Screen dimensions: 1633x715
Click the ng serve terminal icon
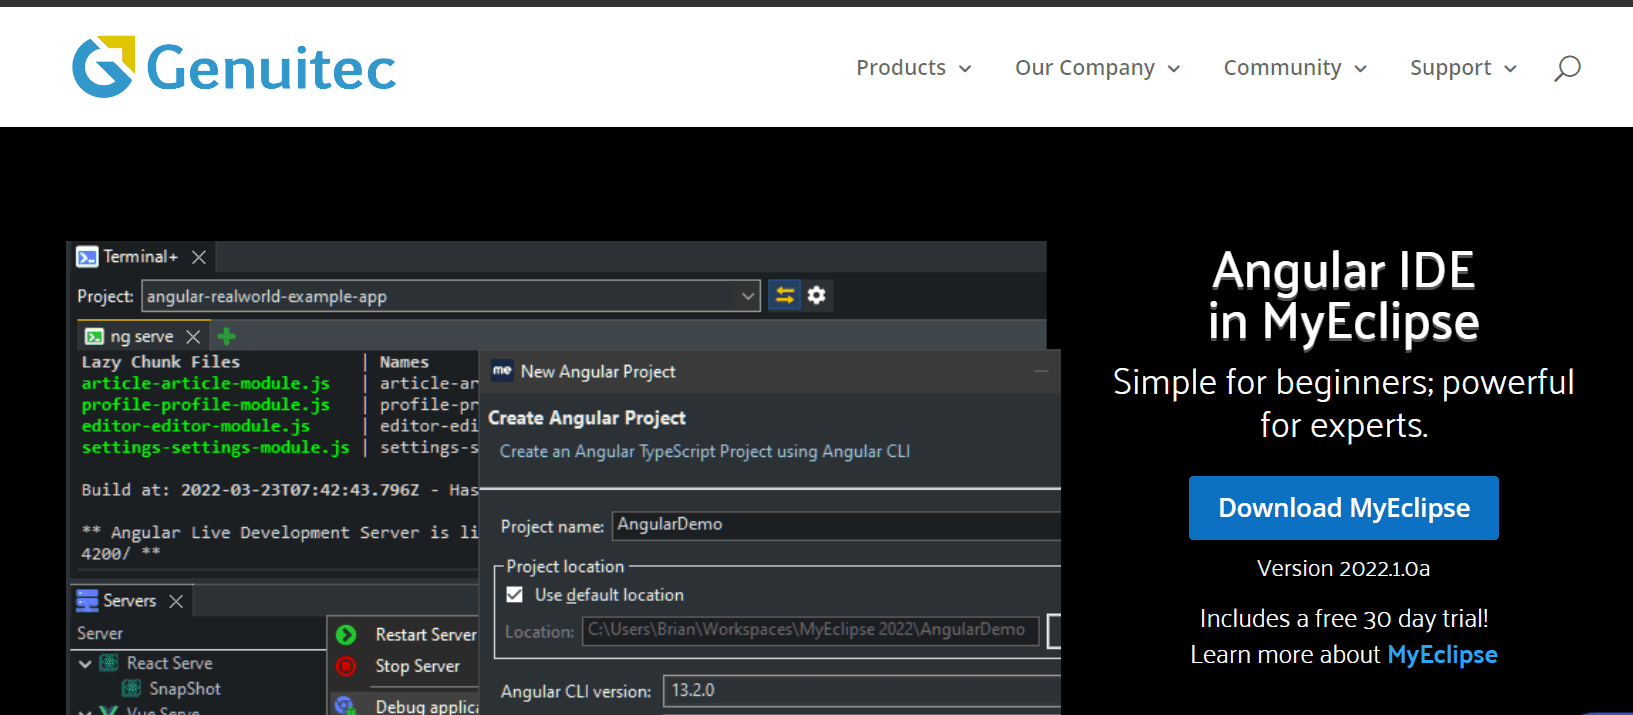point(95,336)
